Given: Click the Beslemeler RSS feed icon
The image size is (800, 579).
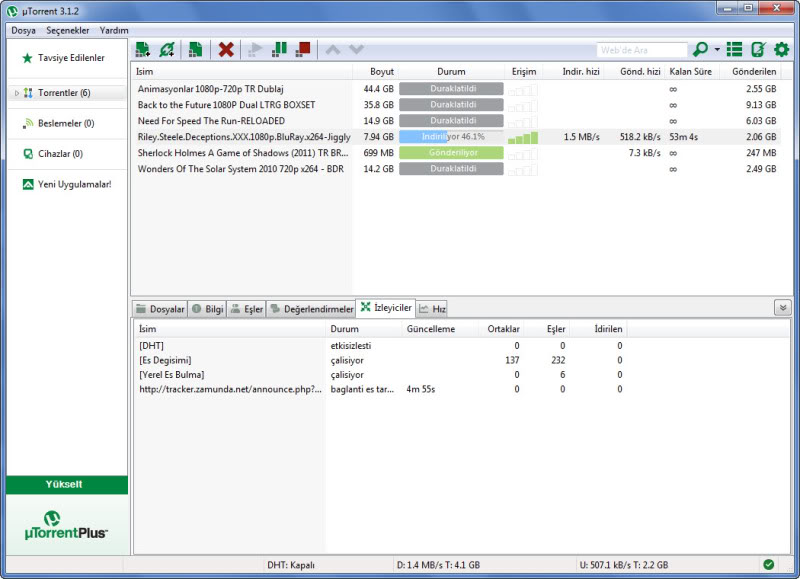Looking at the screenshot, I should pyautogui.click(x=28, y=123).
